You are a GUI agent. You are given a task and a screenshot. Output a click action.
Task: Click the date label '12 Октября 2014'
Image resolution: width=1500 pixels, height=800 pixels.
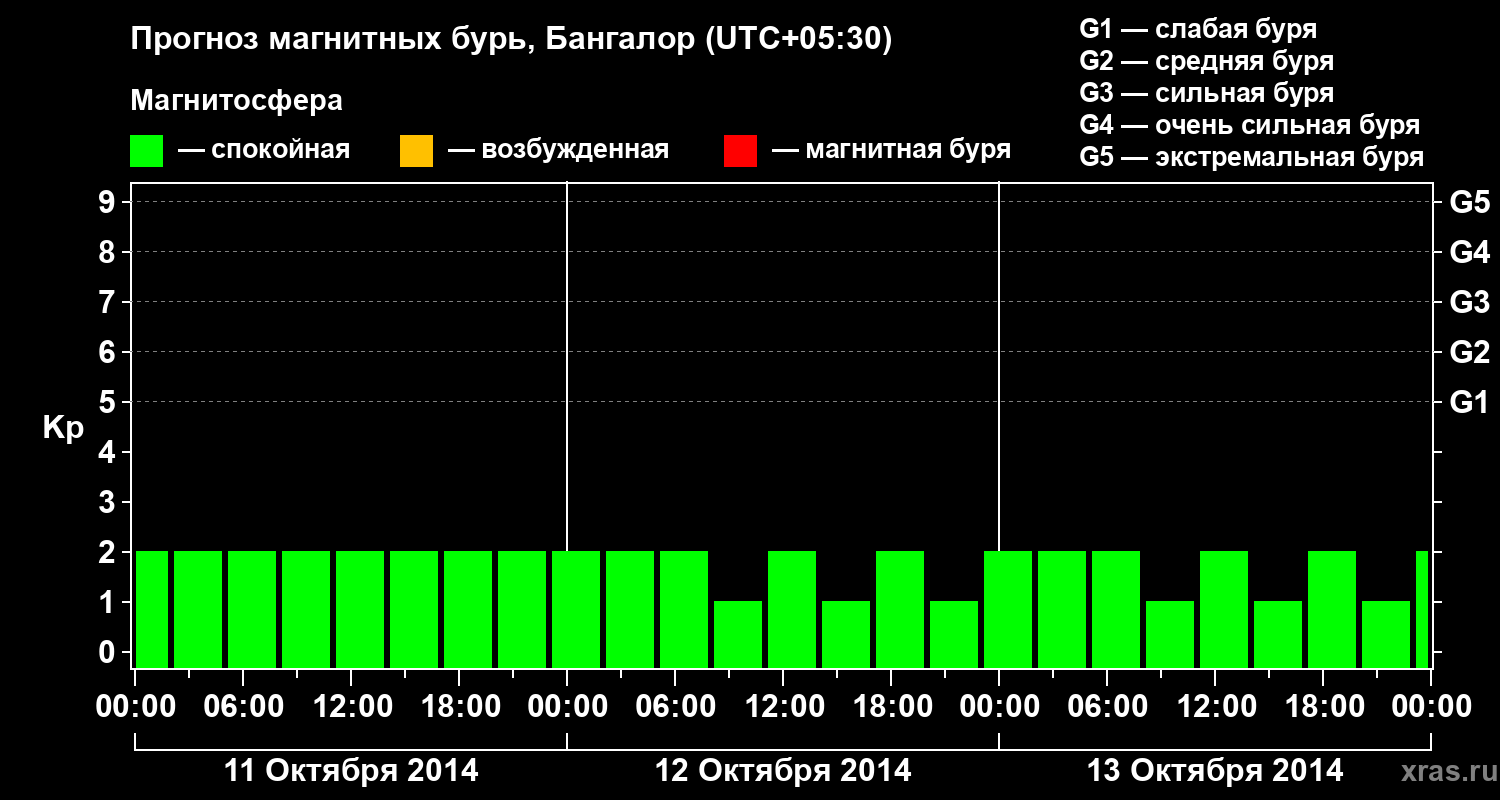click(x=783, y=771)
